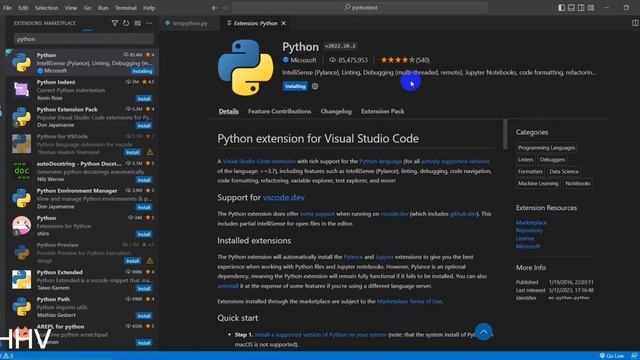
Task: Click the command center search bar
Action: pos(360,7)
